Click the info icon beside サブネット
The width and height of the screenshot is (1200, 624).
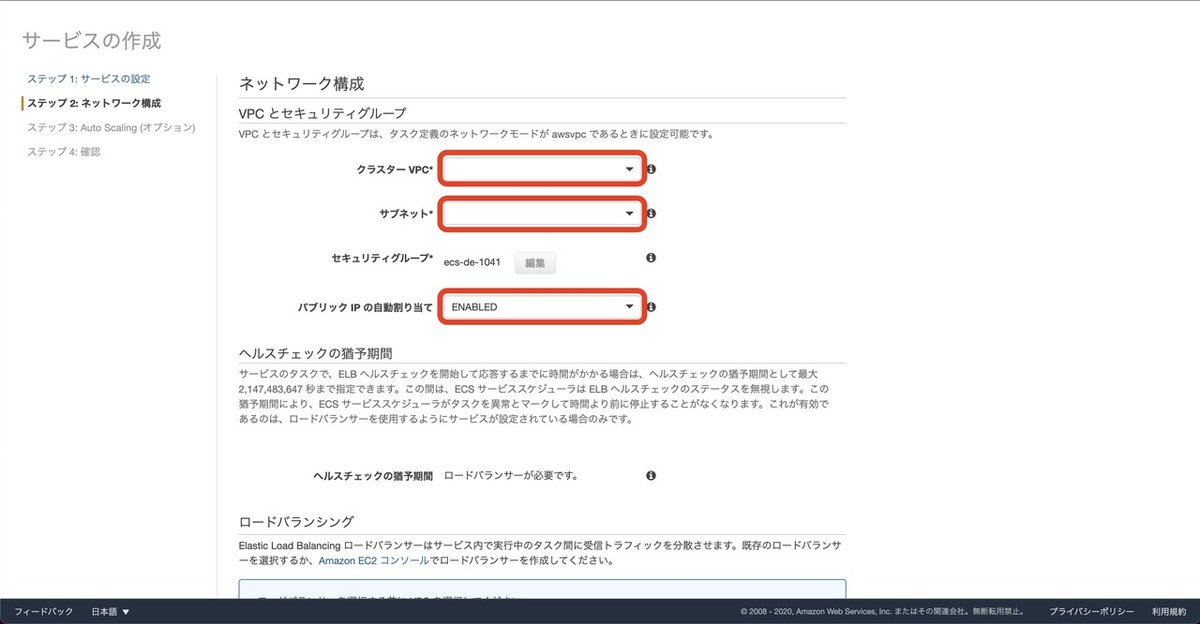[x=651, y=213]
